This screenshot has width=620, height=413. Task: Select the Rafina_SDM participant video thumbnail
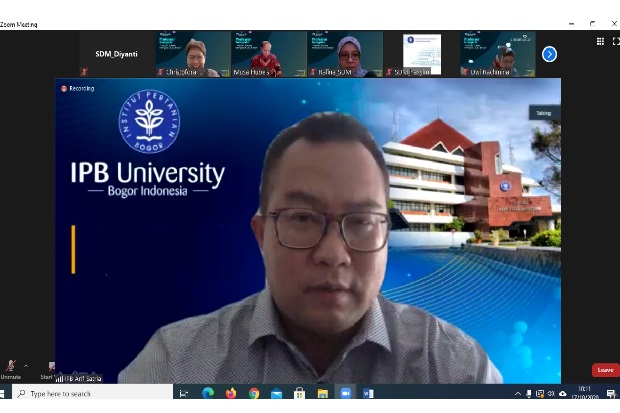click(345, 54)
